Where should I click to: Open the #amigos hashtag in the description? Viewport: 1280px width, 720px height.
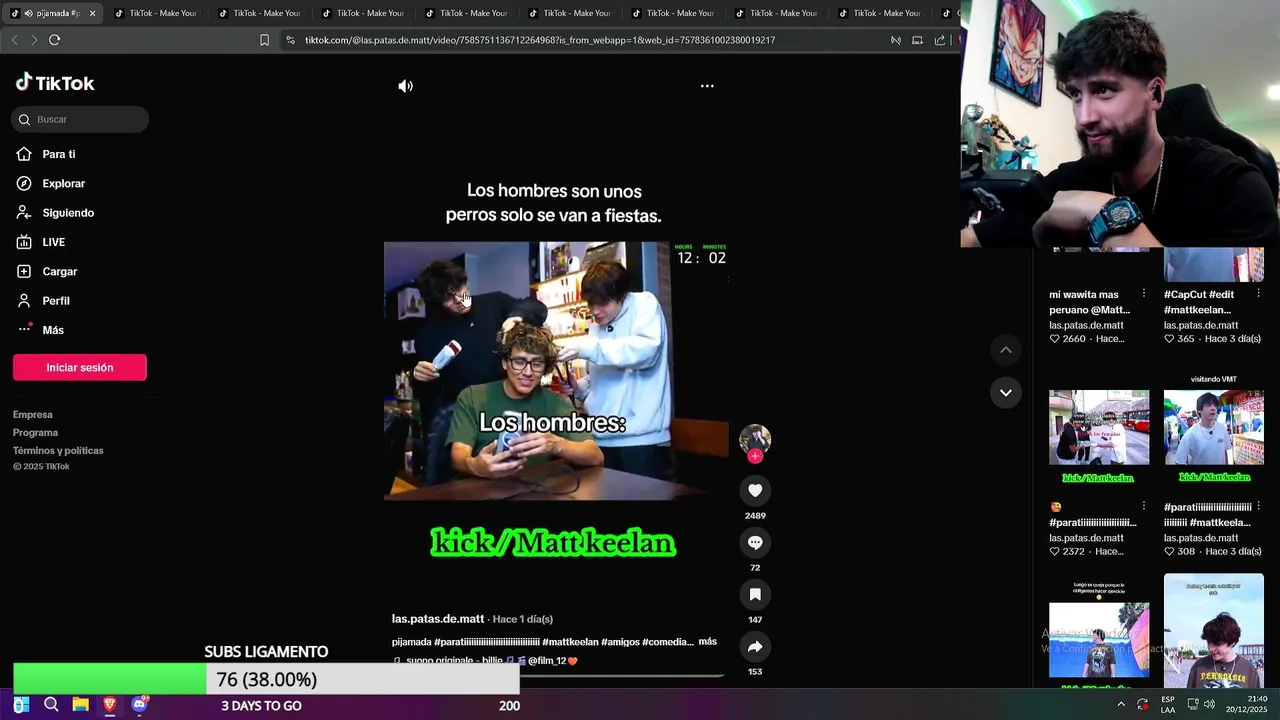point(620,642)
